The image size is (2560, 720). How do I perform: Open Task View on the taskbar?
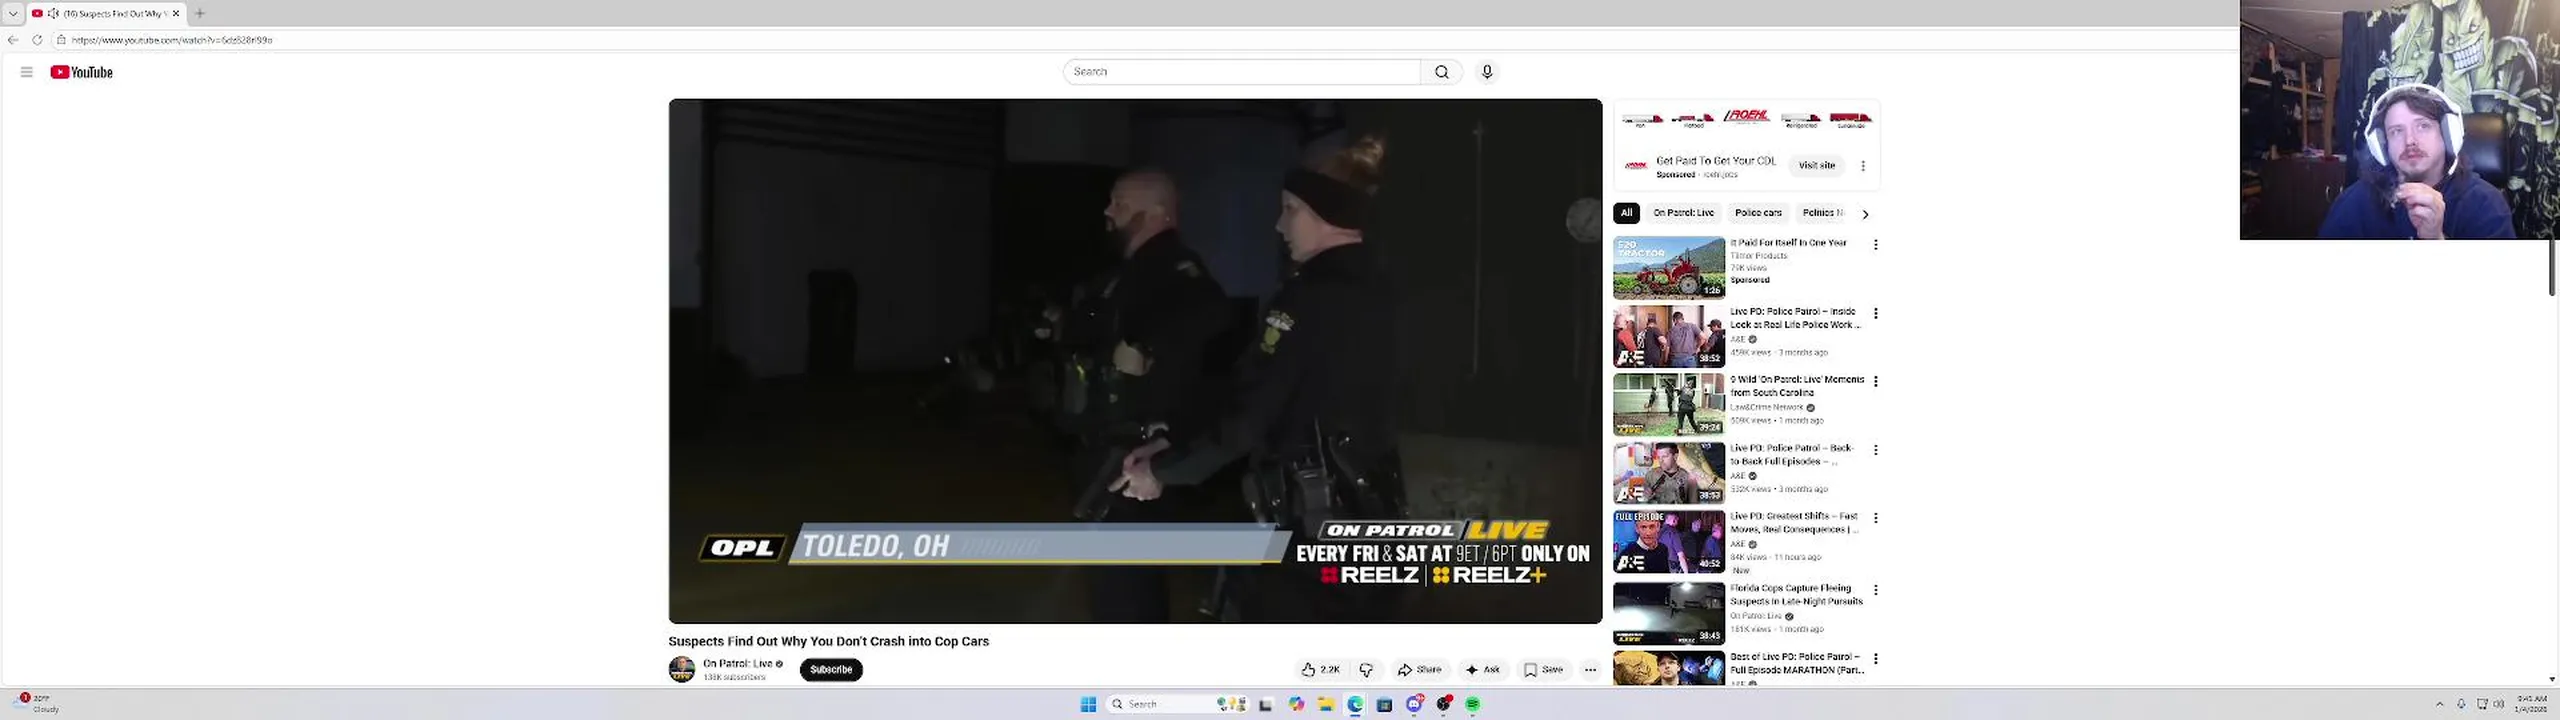(x=1265, y=705)
